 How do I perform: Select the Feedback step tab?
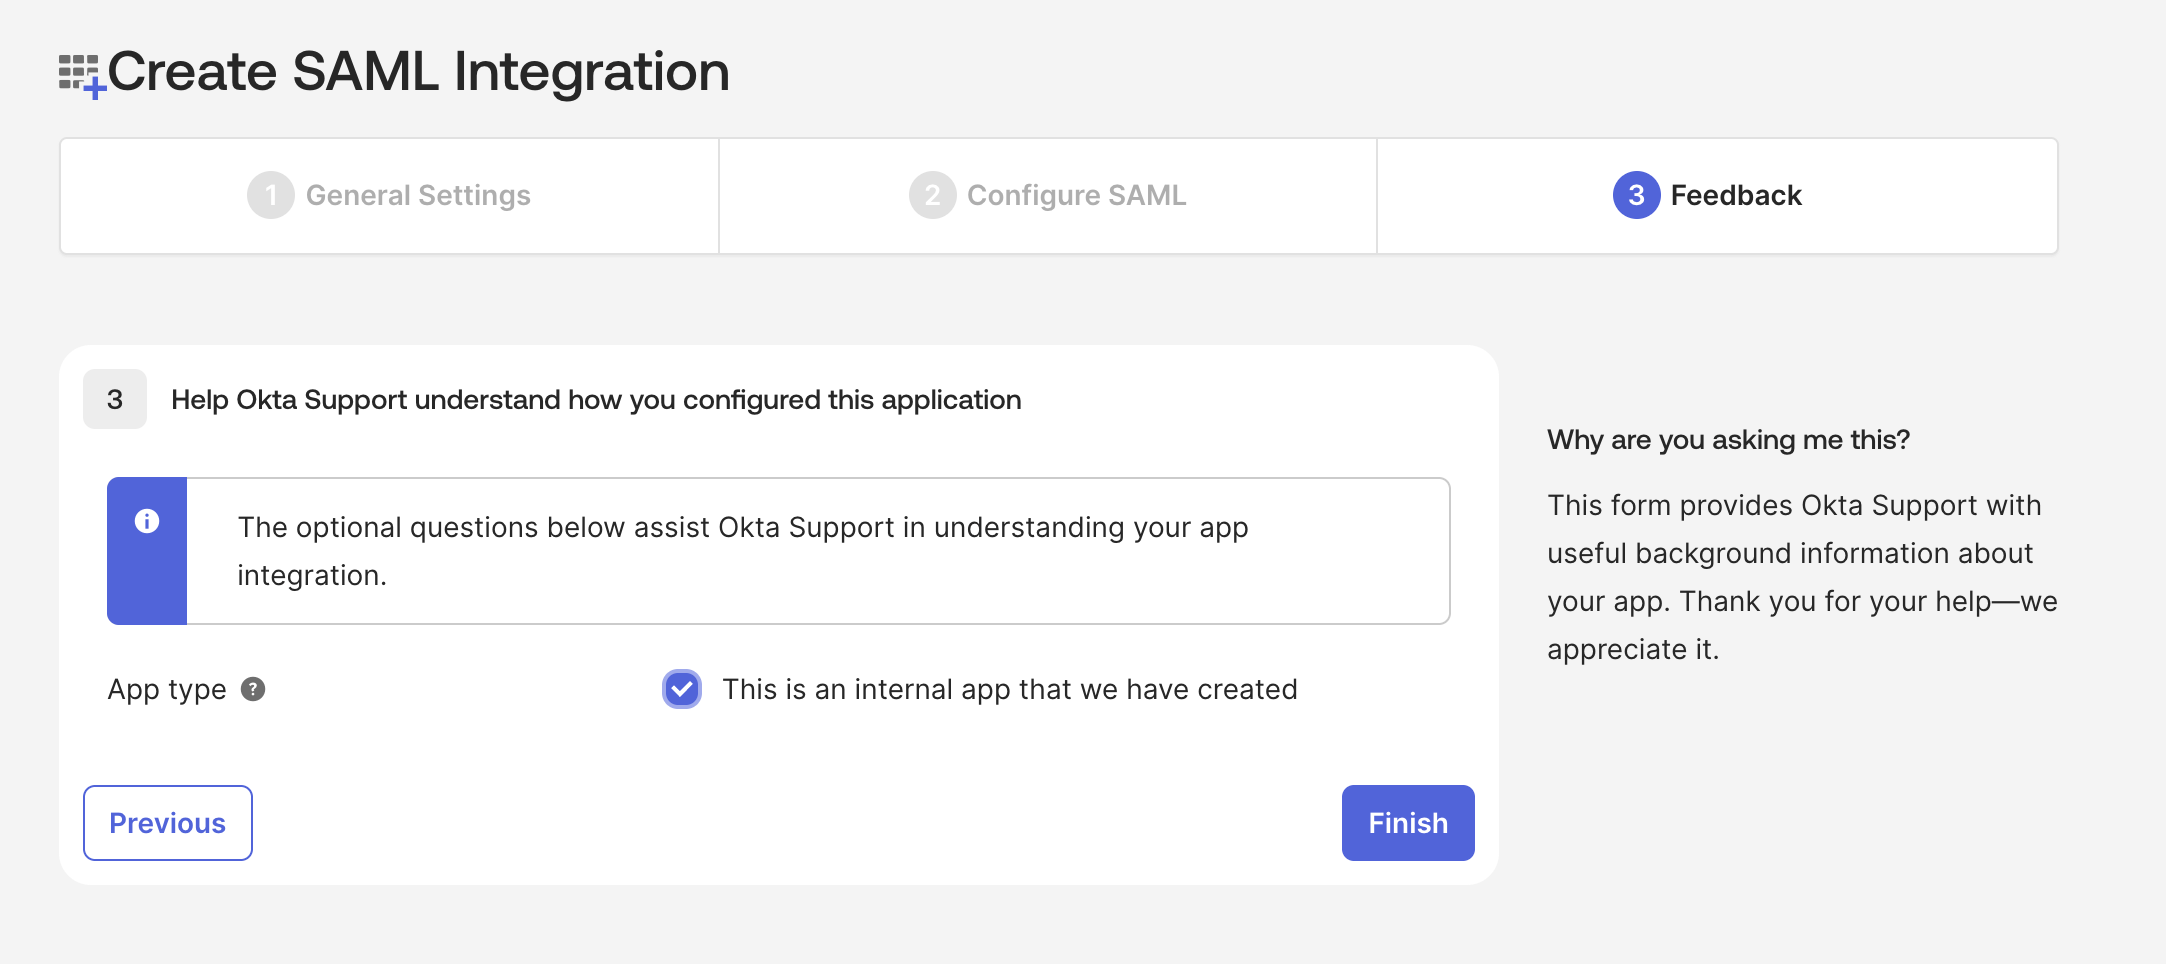coord(1717,196)
